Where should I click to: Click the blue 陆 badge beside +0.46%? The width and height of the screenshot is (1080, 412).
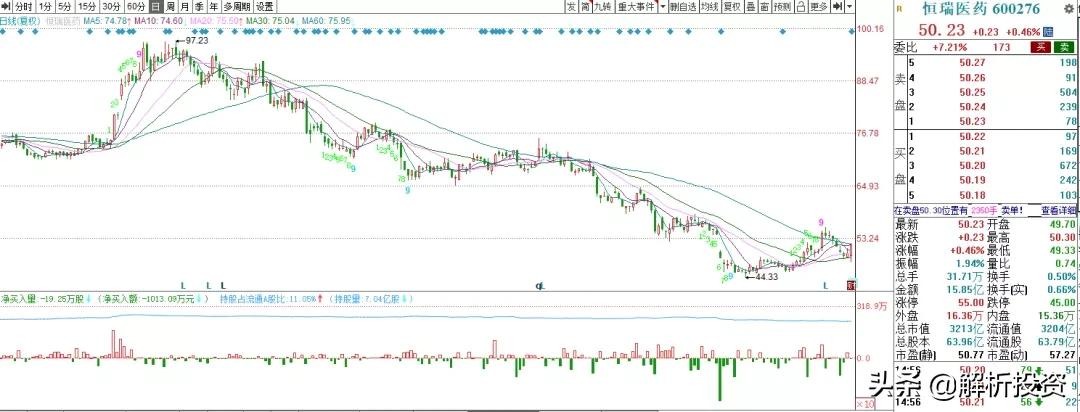click(x=1048, y=32)
